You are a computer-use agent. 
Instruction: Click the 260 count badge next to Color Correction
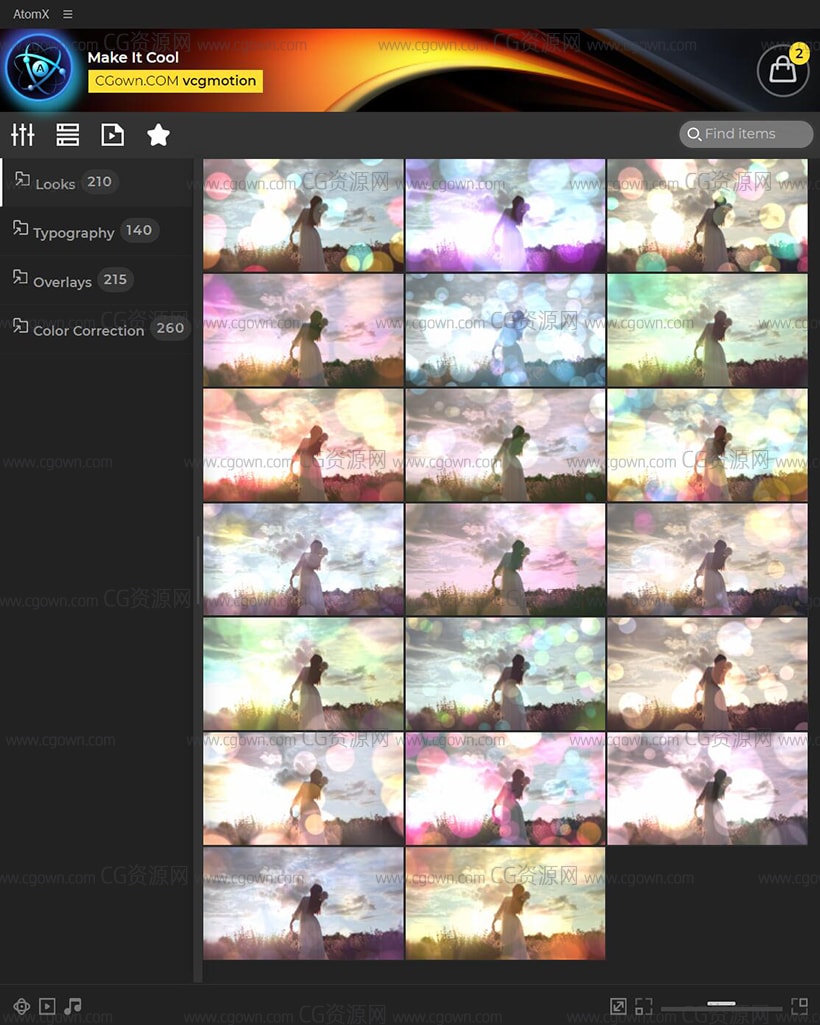click(x=170, y=328)
